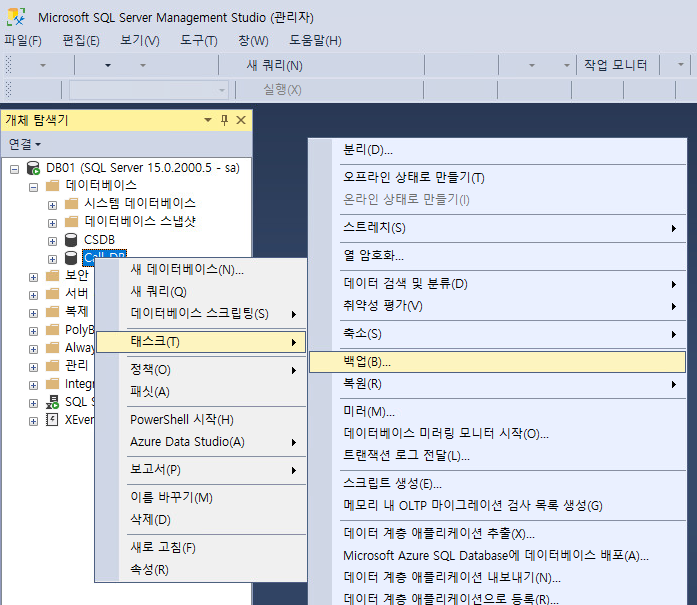Open the 도구(T) menu

[x=199, y=41]
